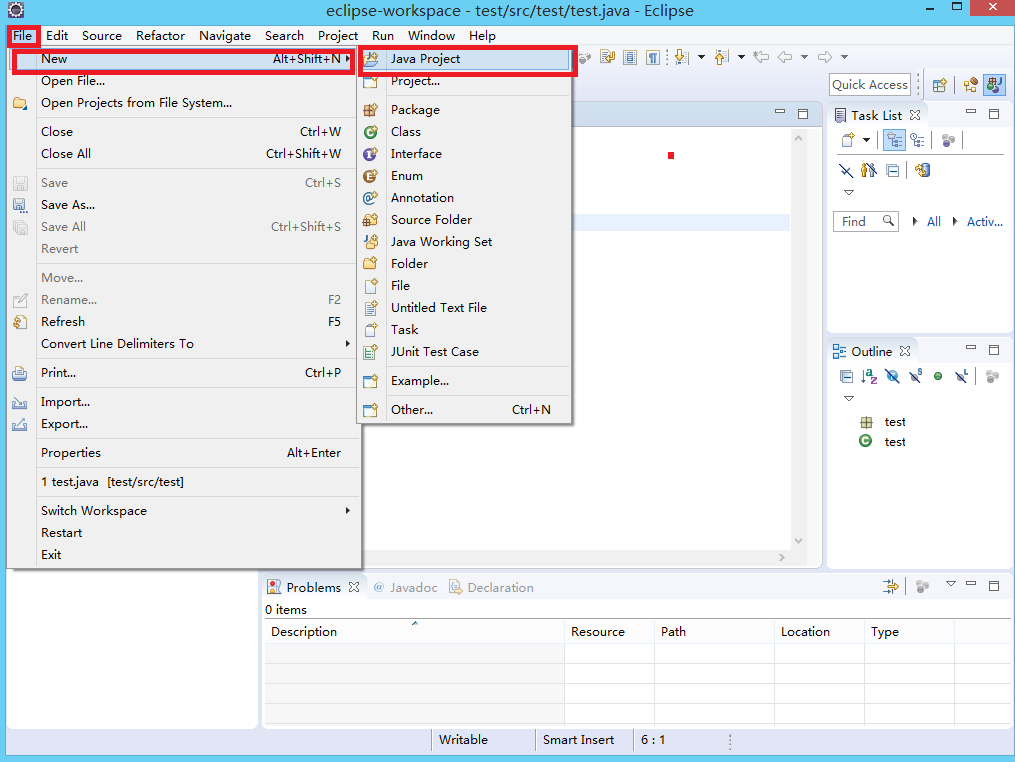Image resolution: width=1015 pixels, height=762 pixels.
Task: Choose Enum in the New submenu
Action: pyautogui.click(x=465, y=175)
